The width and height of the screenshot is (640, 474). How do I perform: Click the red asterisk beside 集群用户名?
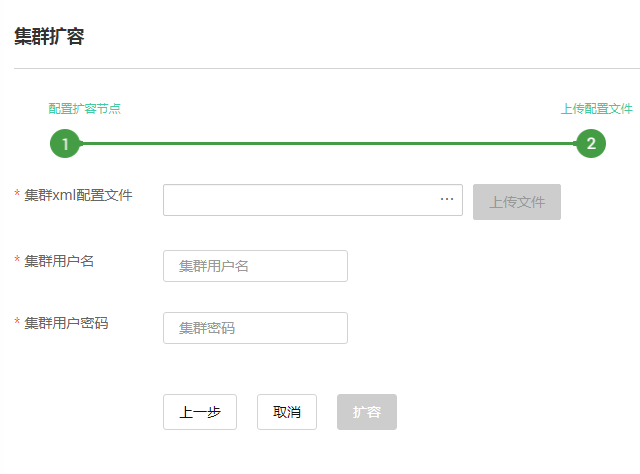(17, 261)
